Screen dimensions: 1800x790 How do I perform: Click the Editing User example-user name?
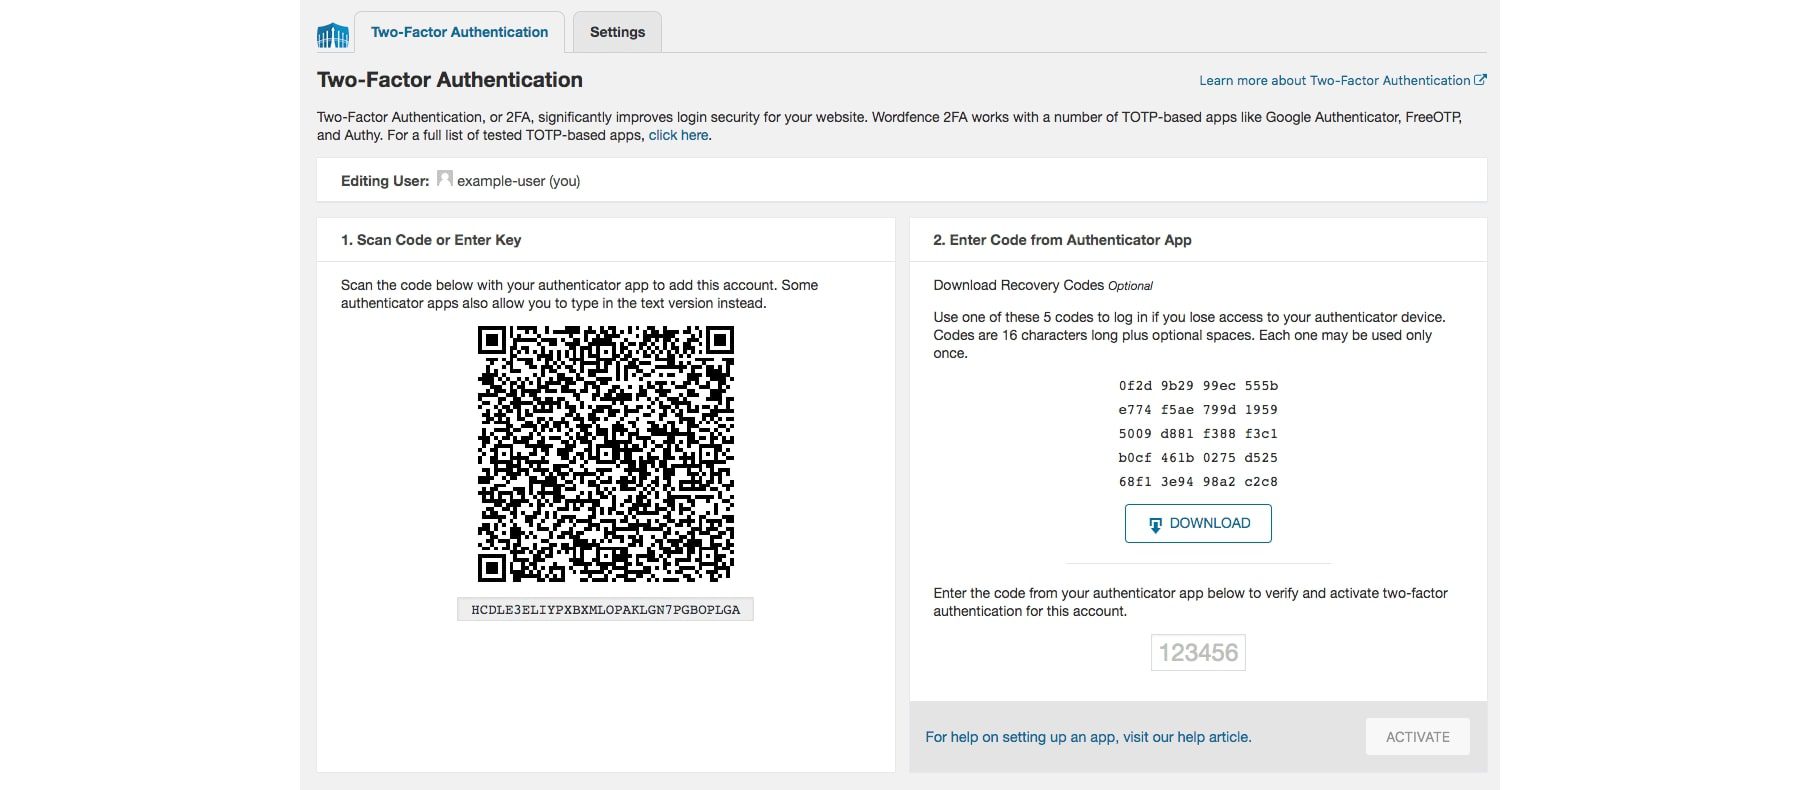(518, 181)
